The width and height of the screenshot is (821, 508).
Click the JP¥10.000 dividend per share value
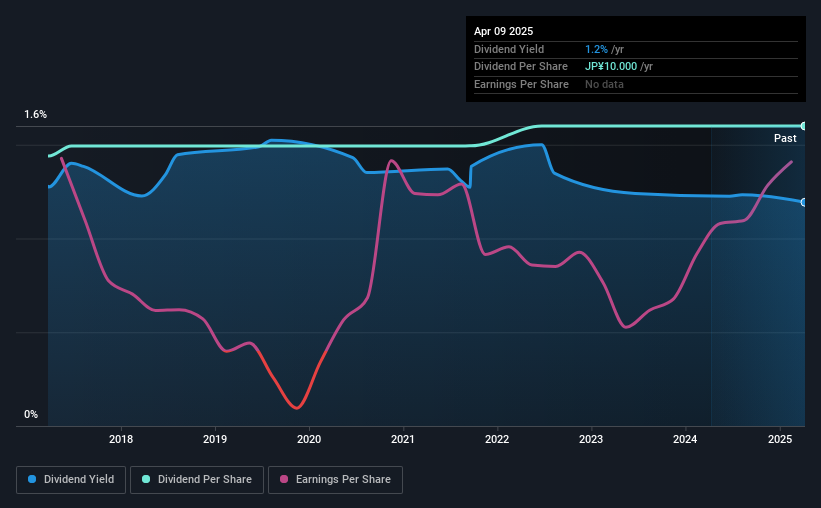[x=611, y=67]
